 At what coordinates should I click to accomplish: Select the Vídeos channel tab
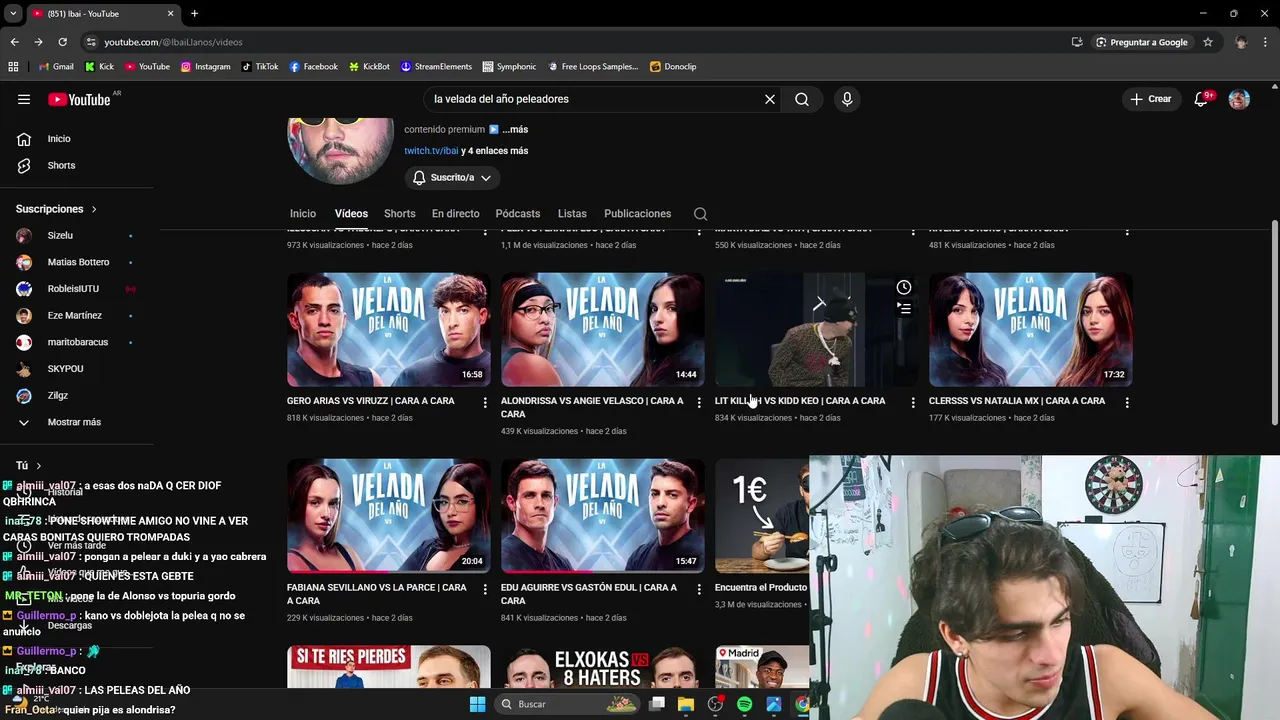click(x=351, y=213)
